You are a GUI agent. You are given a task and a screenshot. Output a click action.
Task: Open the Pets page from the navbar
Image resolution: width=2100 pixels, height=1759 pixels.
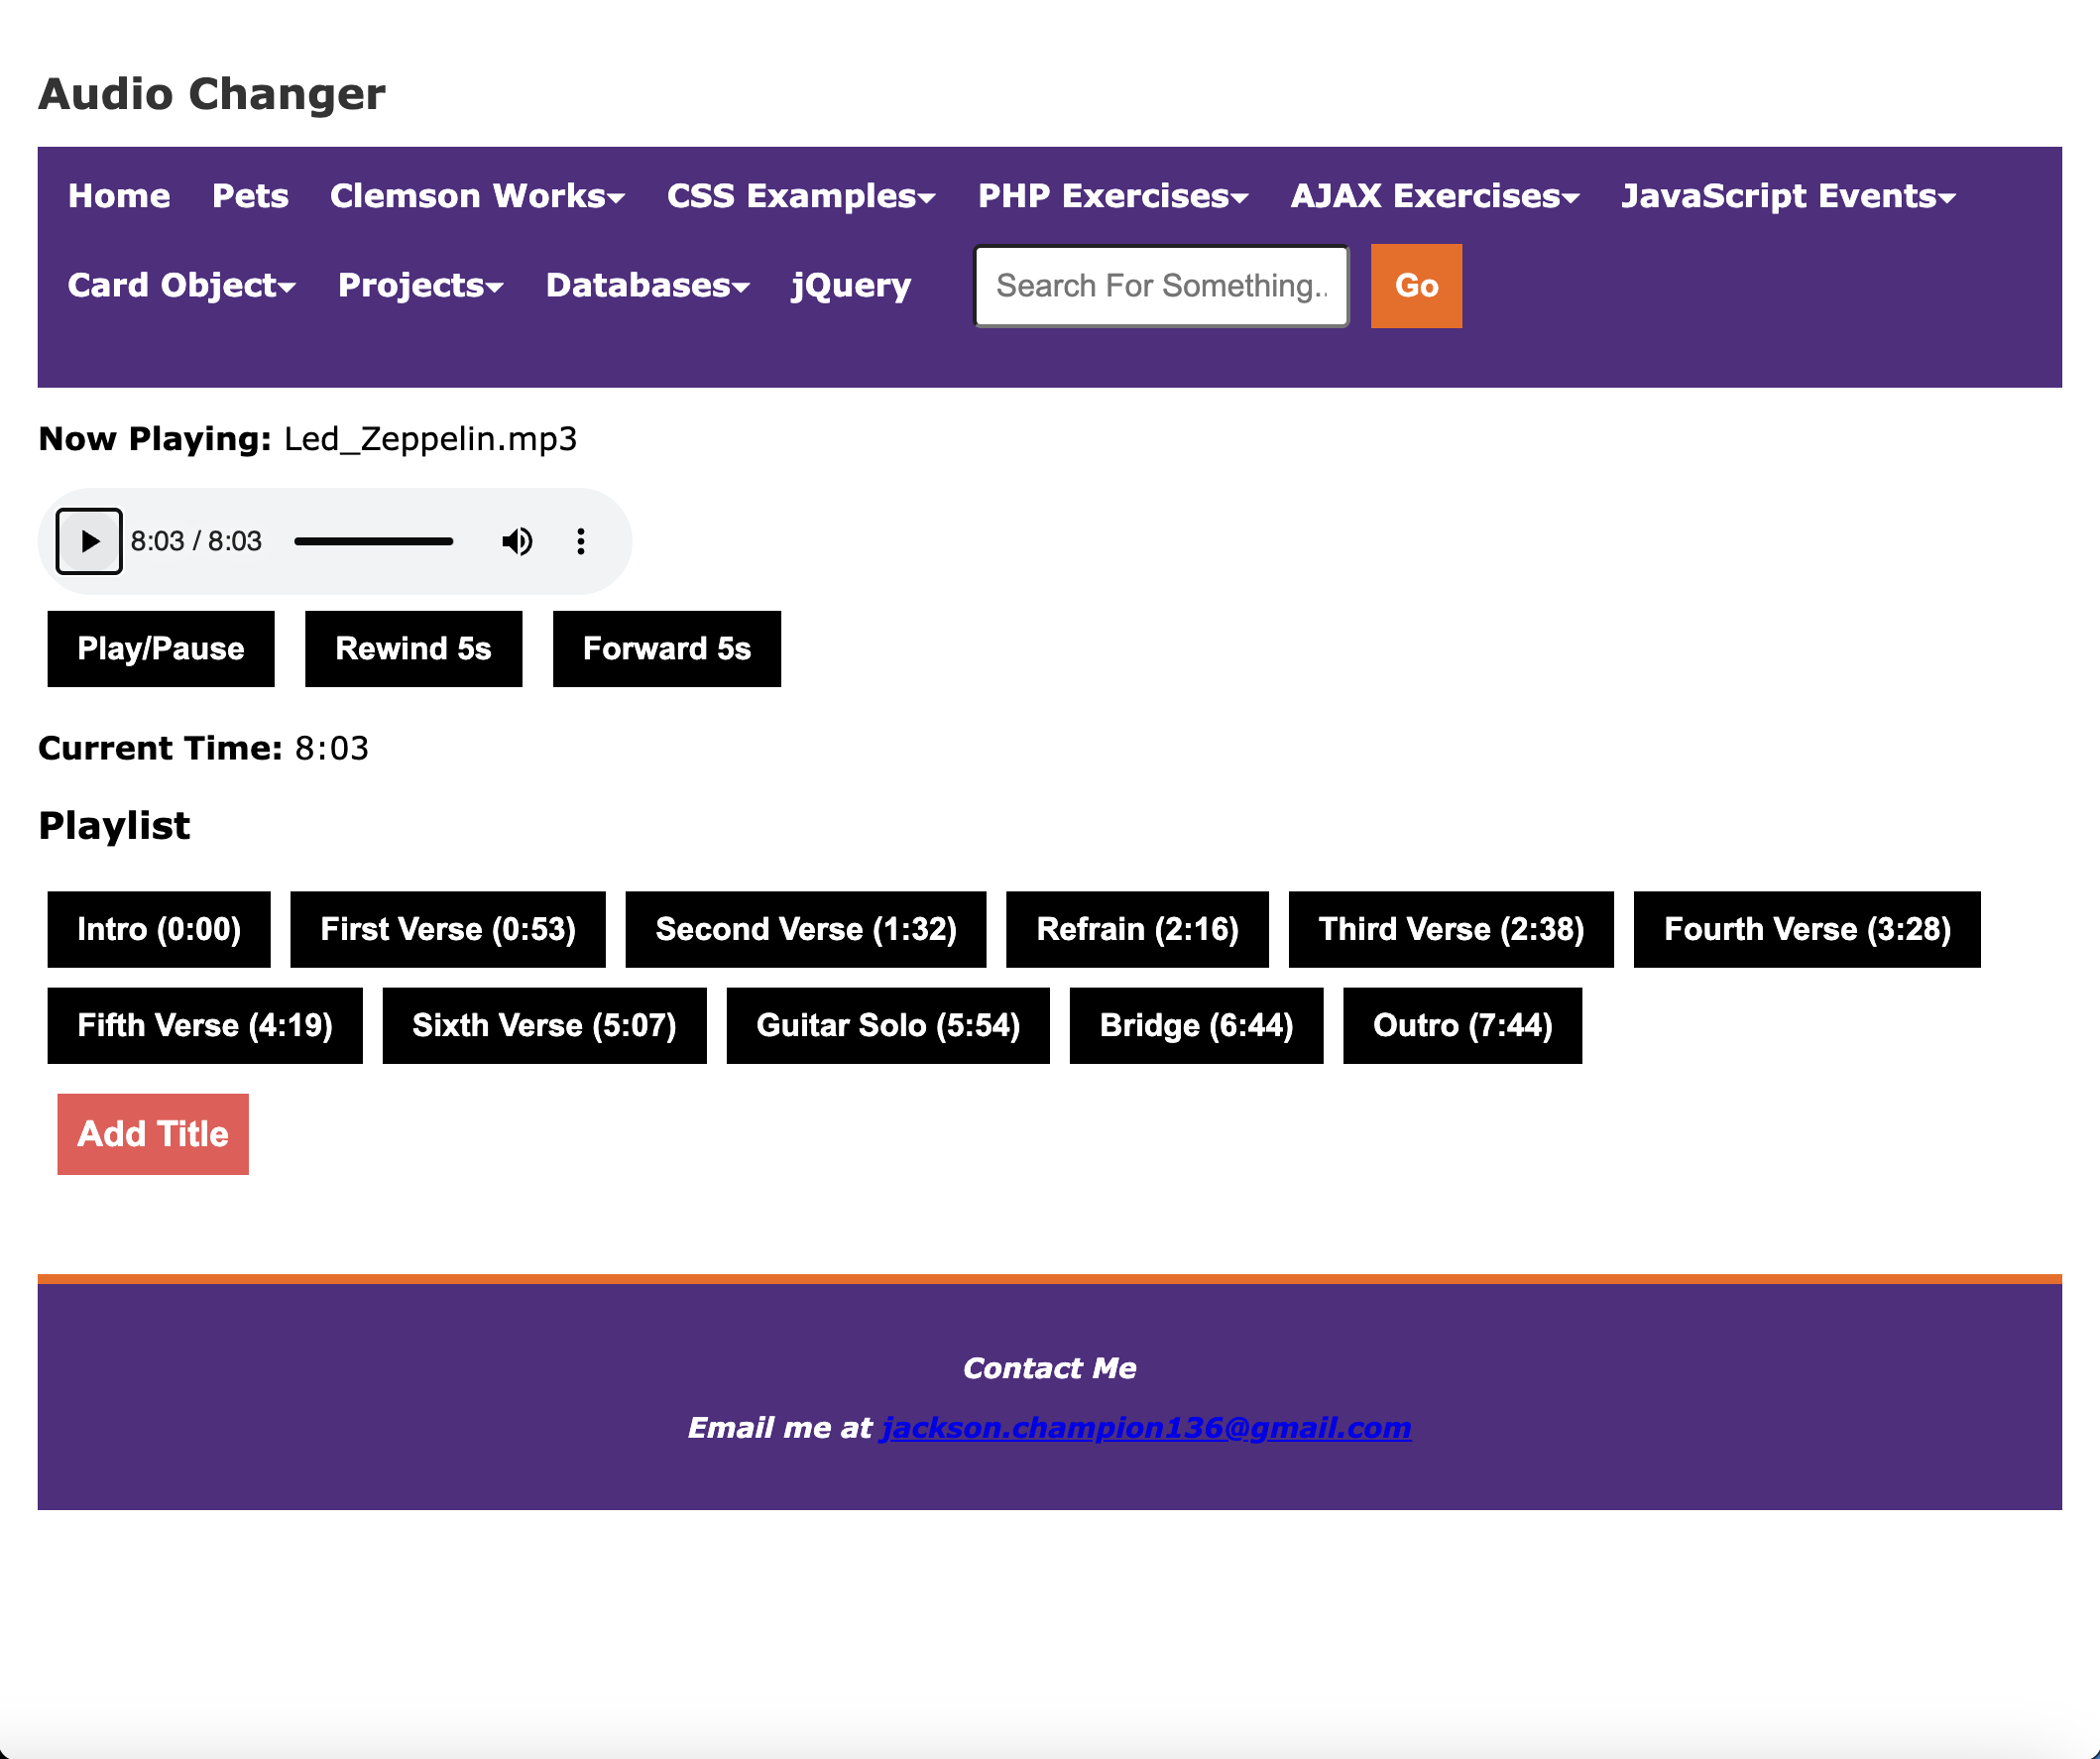point(250,196)
